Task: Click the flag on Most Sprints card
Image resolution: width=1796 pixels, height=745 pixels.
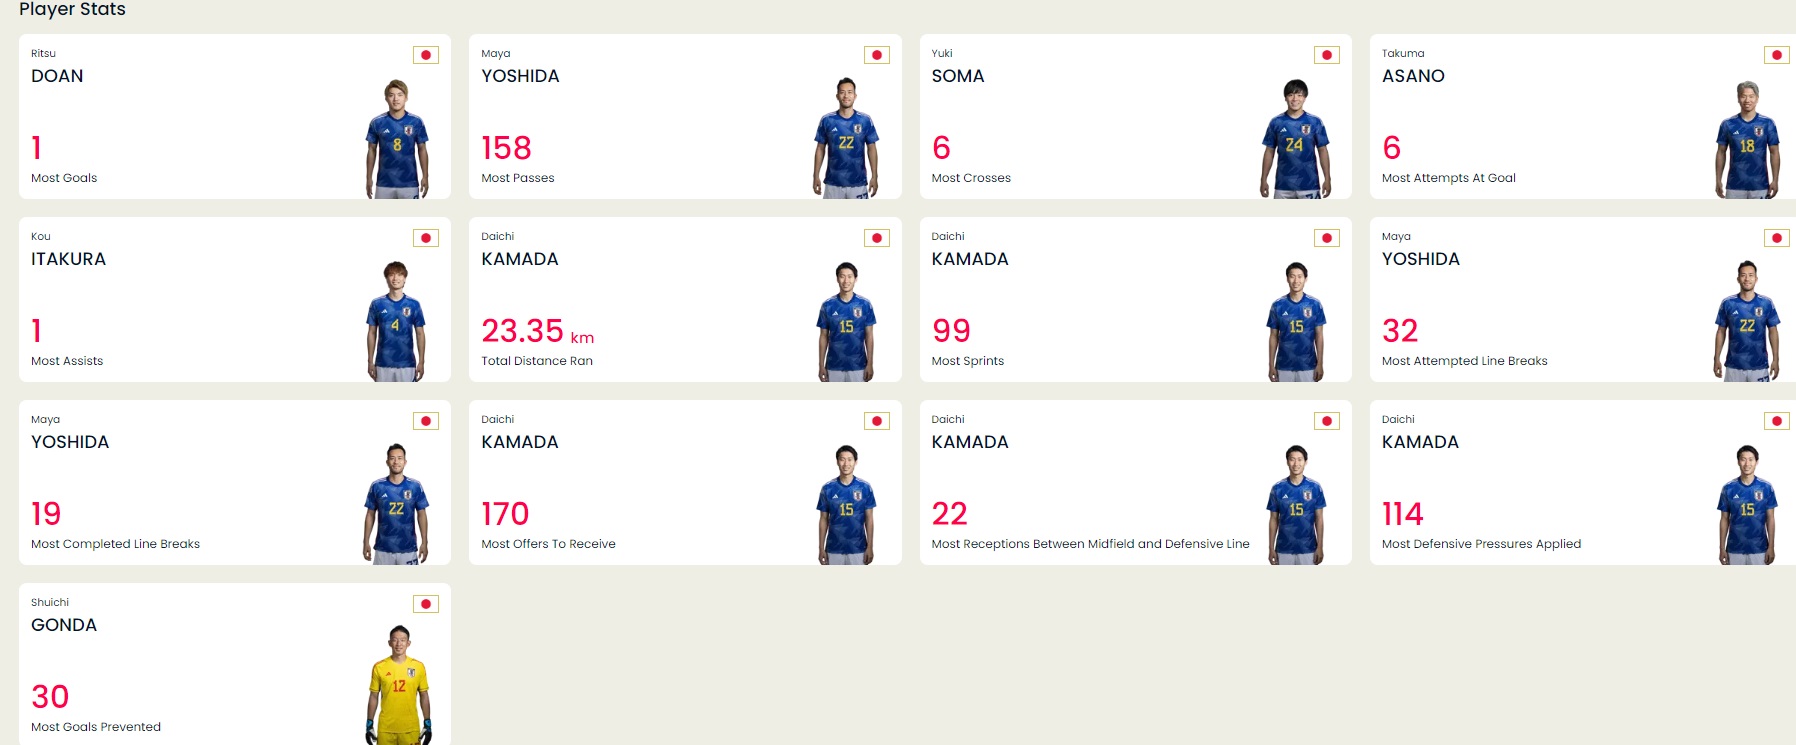Action: pos(1326,238)
